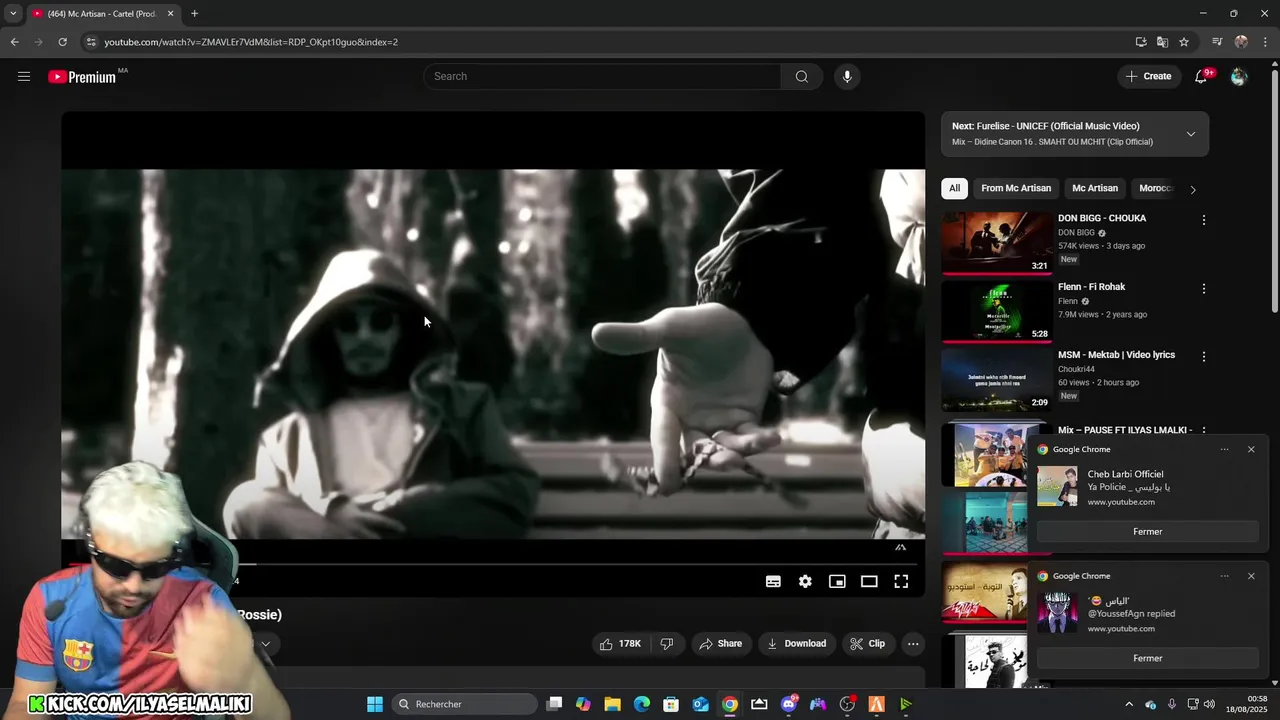
Task: Open MSM - Mektab Video lyrics thumbnail
Action: (x=997, y=379)
